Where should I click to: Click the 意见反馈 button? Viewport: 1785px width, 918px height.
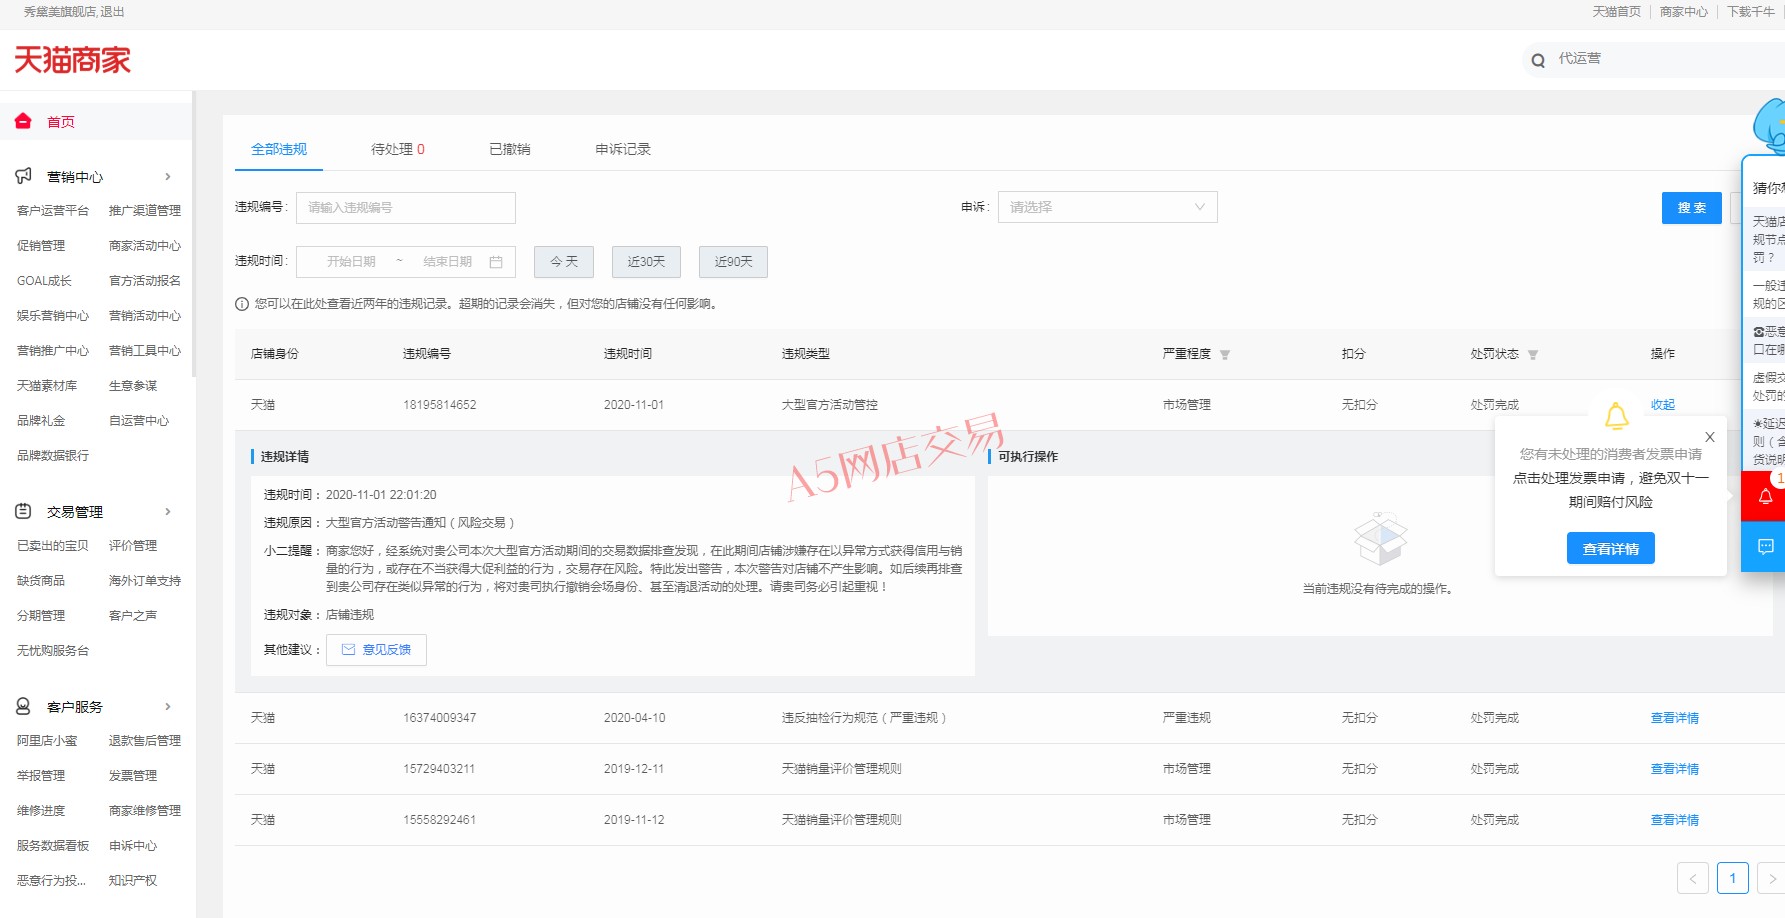click(376, 650)
